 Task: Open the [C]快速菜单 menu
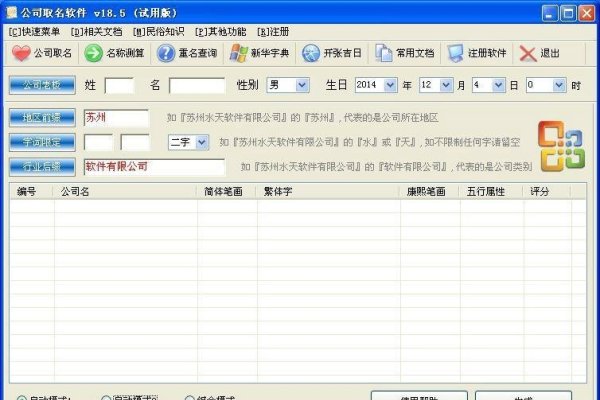(x=34, y=32)
